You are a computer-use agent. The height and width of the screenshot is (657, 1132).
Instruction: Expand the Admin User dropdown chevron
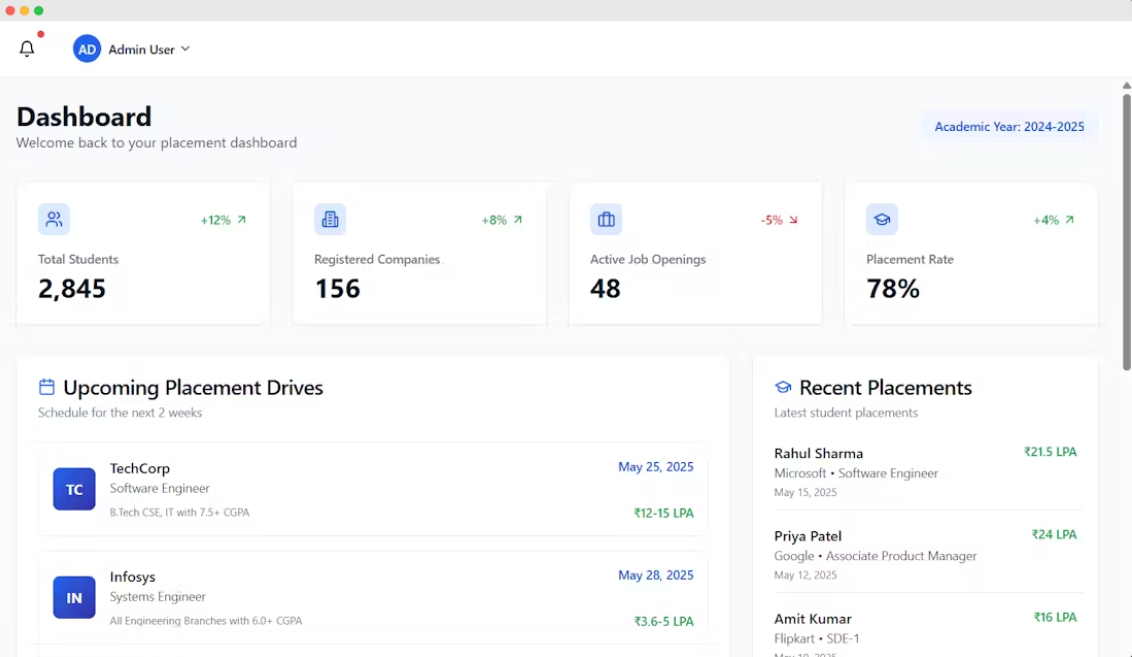tap(186, 49)
